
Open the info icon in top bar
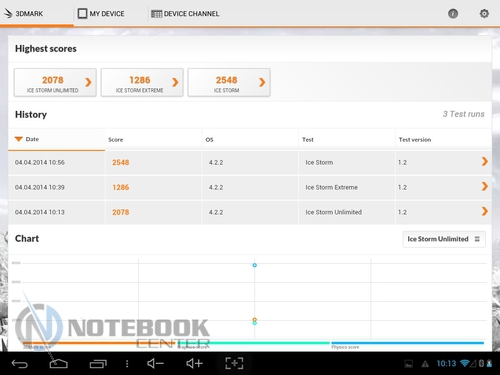453,14
